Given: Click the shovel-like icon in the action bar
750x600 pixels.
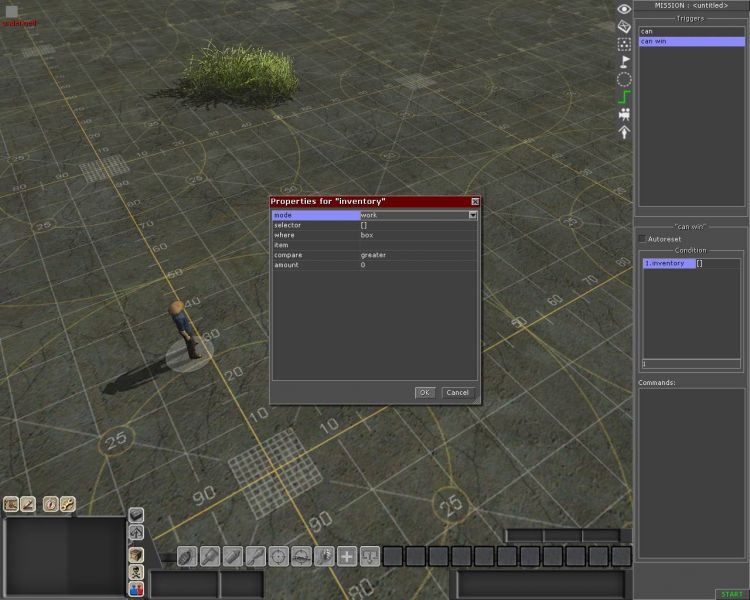Looking at the screenshot, I should point(255,556).
